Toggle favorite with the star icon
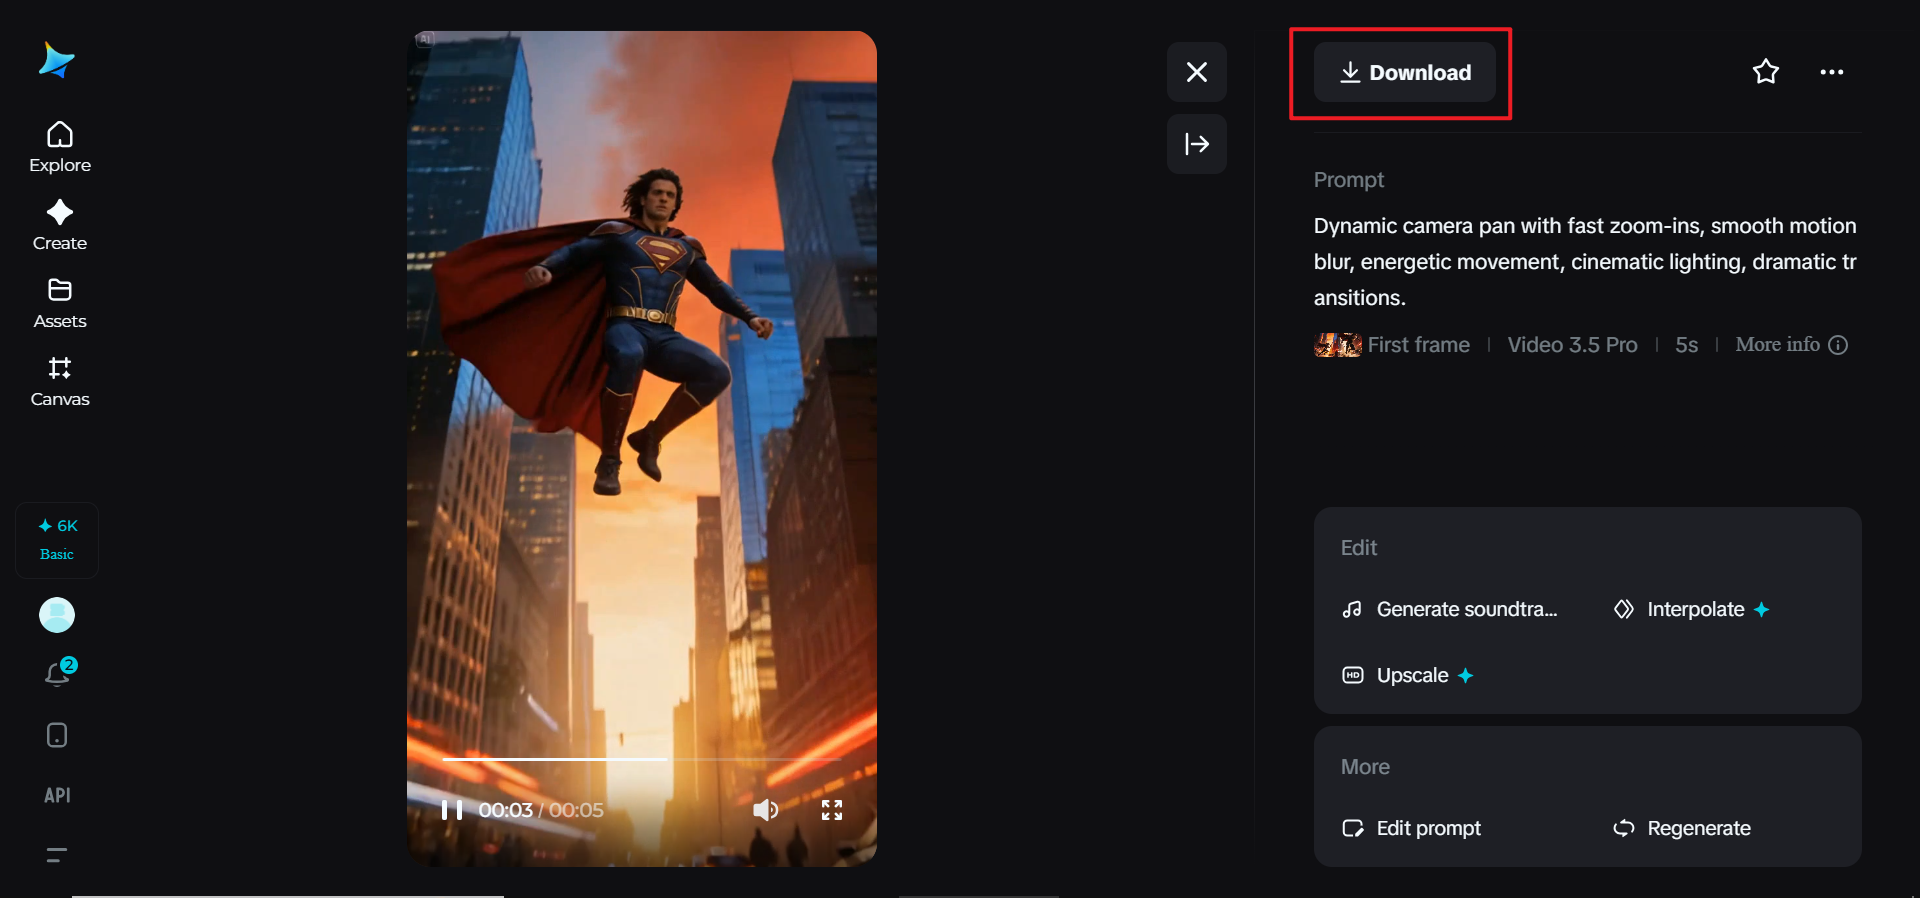The width and height of the screenshot is (1920, 898). tap(1766, 71)
